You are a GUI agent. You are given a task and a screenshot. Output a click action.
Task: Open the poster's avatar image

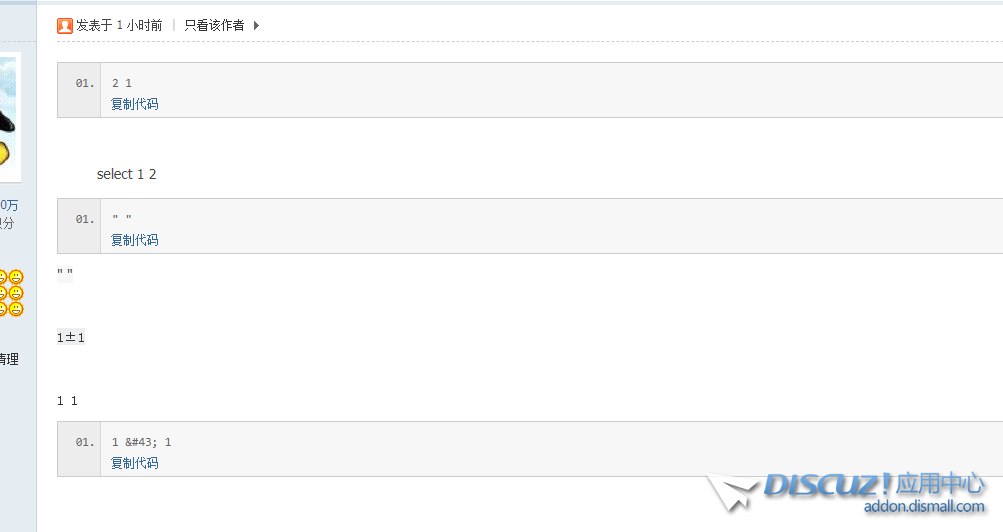click(x=10, y=118)
